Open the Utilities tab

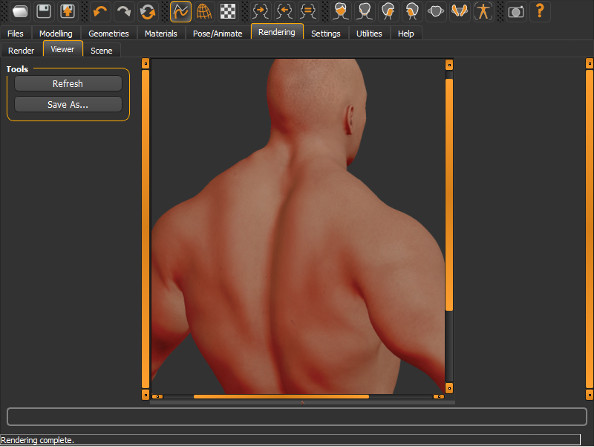click(x=369, y=33)
